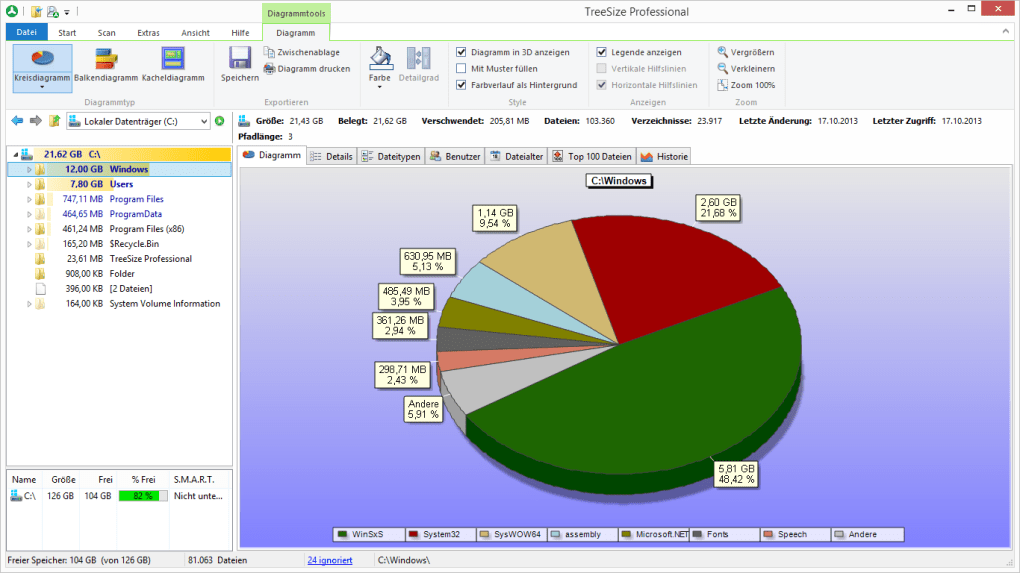Viewport: 1020px width, 573px height.
Task: Click Horizontale Hilfslinien checkbox
Action: (602, 85)
